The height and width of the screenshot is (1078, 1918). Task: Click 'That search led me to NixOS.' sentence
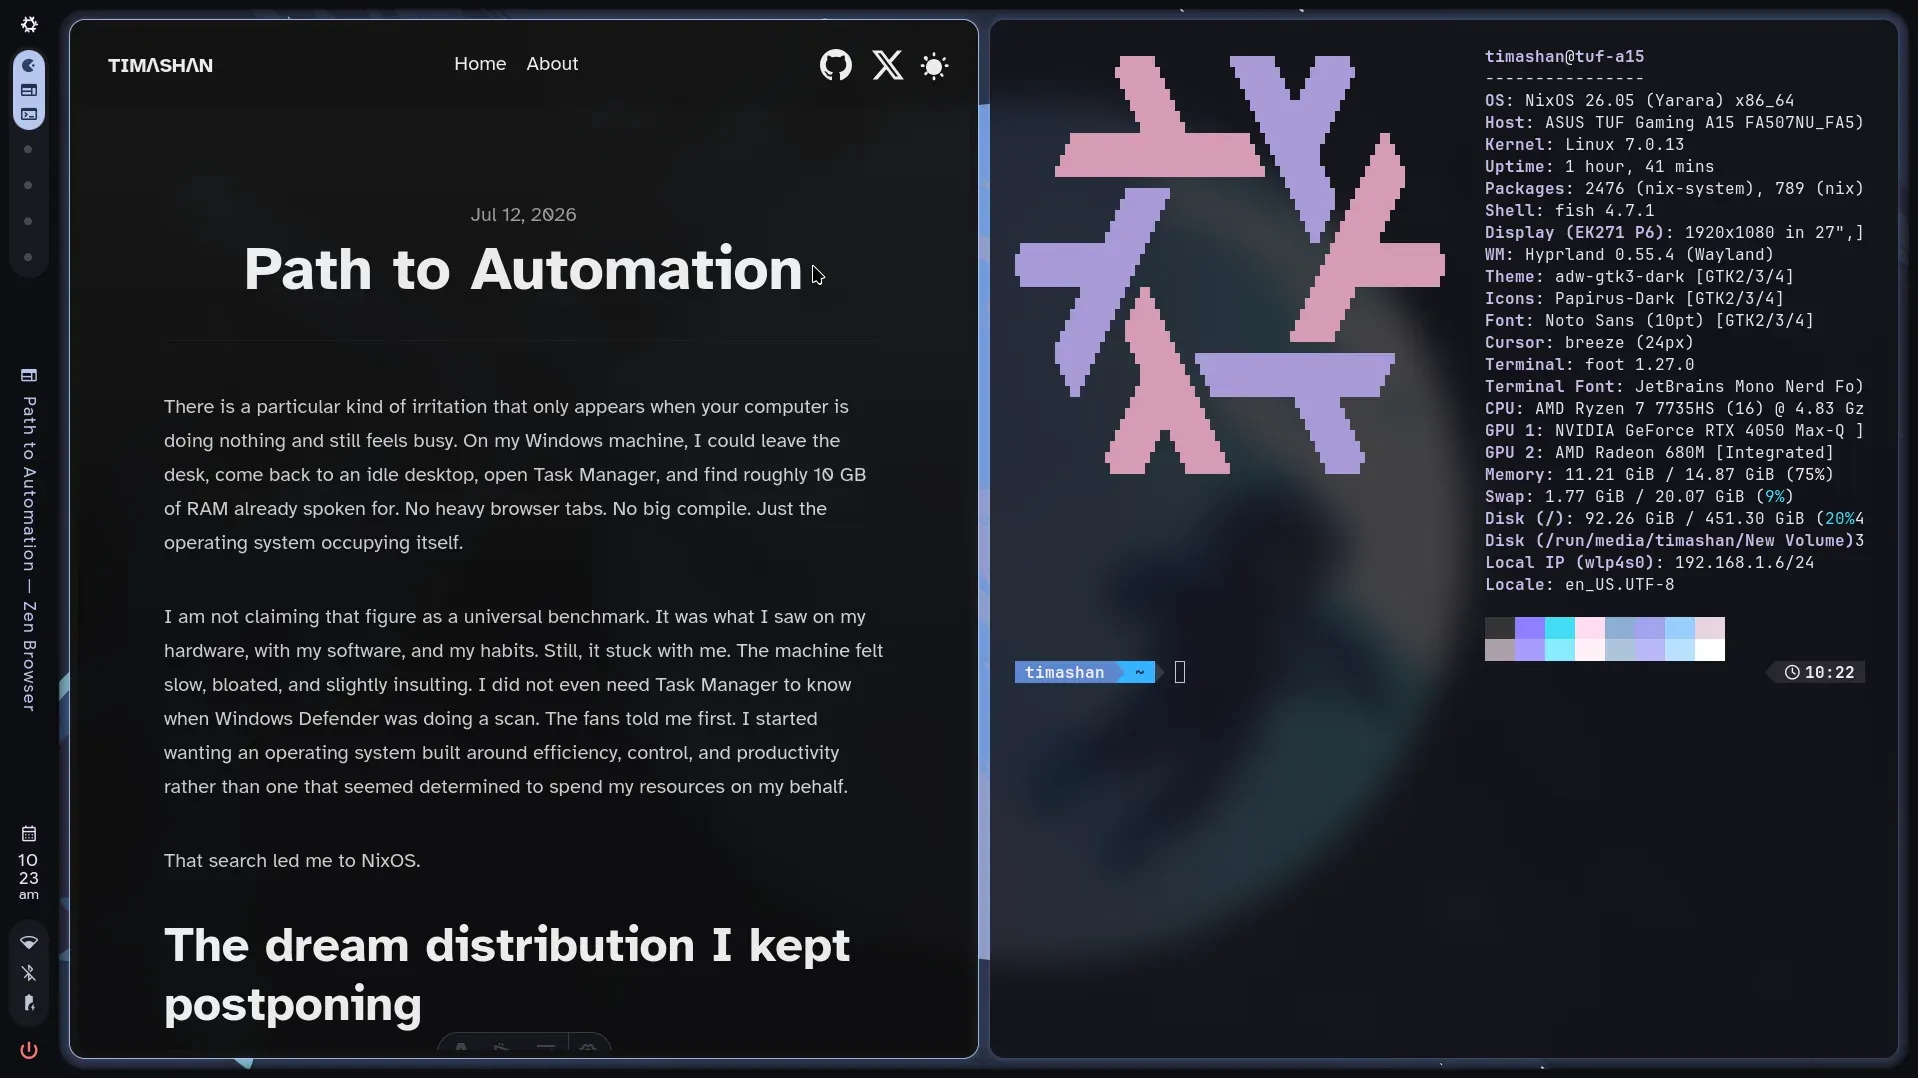click(x=292, y=861)
